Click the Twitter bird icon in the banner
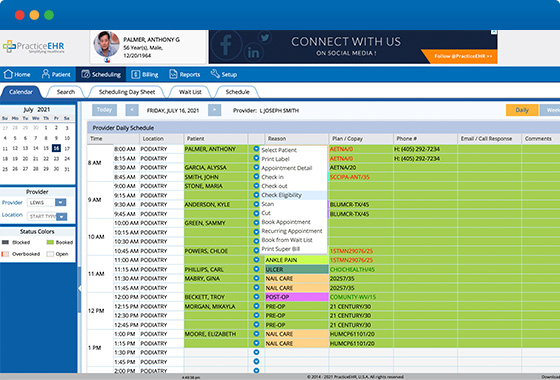560x380 pixels. pos(265,37)
